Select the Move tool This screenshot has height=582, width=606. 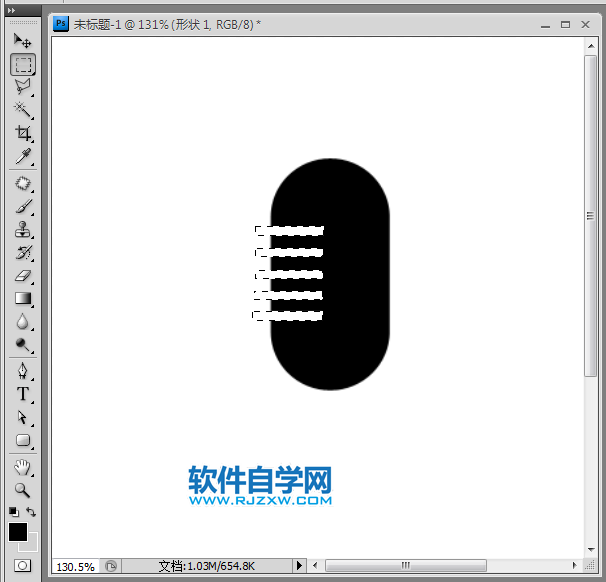(x=22, y=41)
